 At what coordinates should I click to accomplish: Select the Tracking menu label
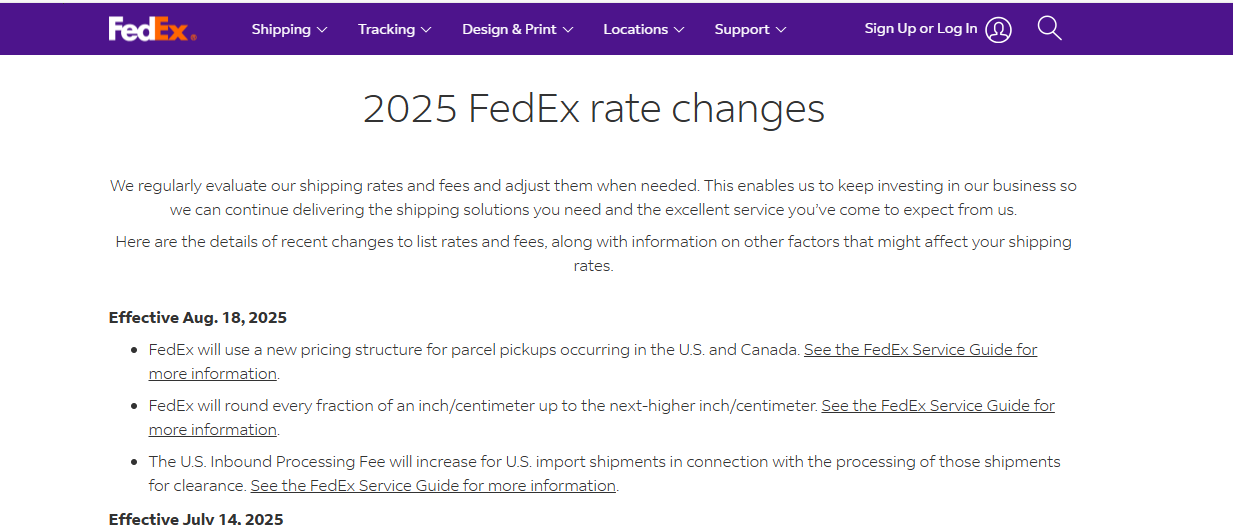point(386,29)
